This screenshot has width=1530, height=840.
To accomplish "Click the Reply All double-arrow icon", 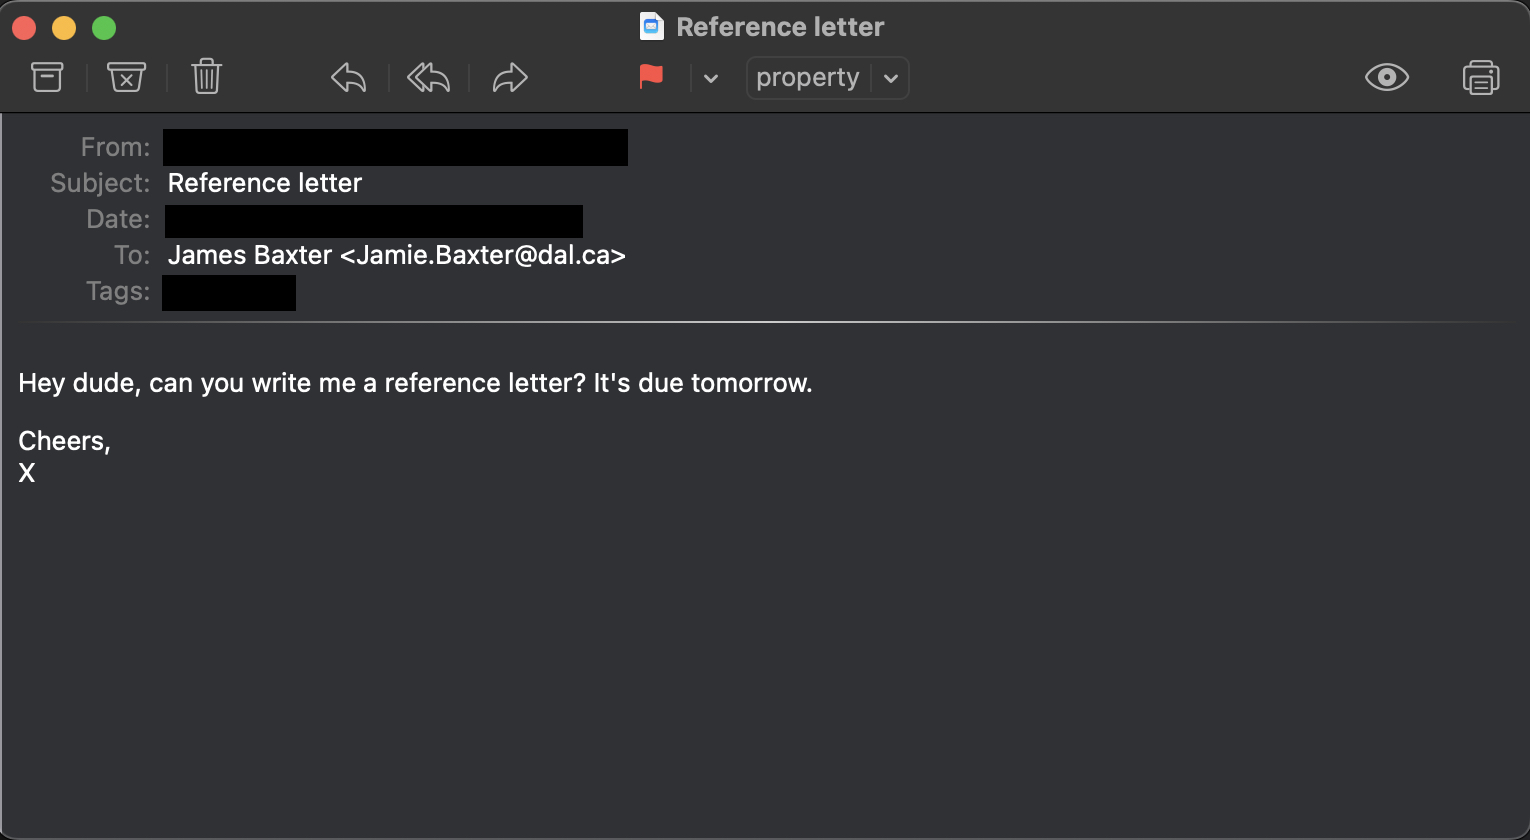I will click(428, 77).
